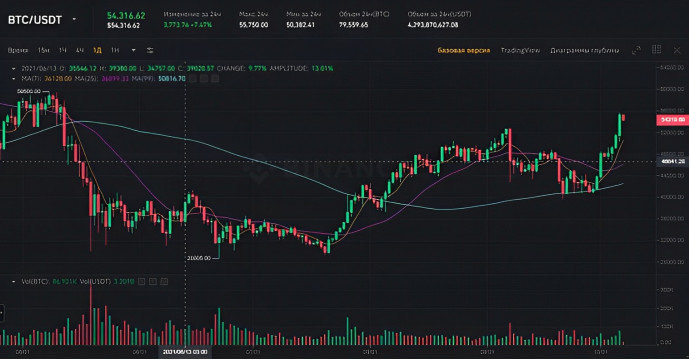Click the left edge panel collapse handle

coord(2,313)
